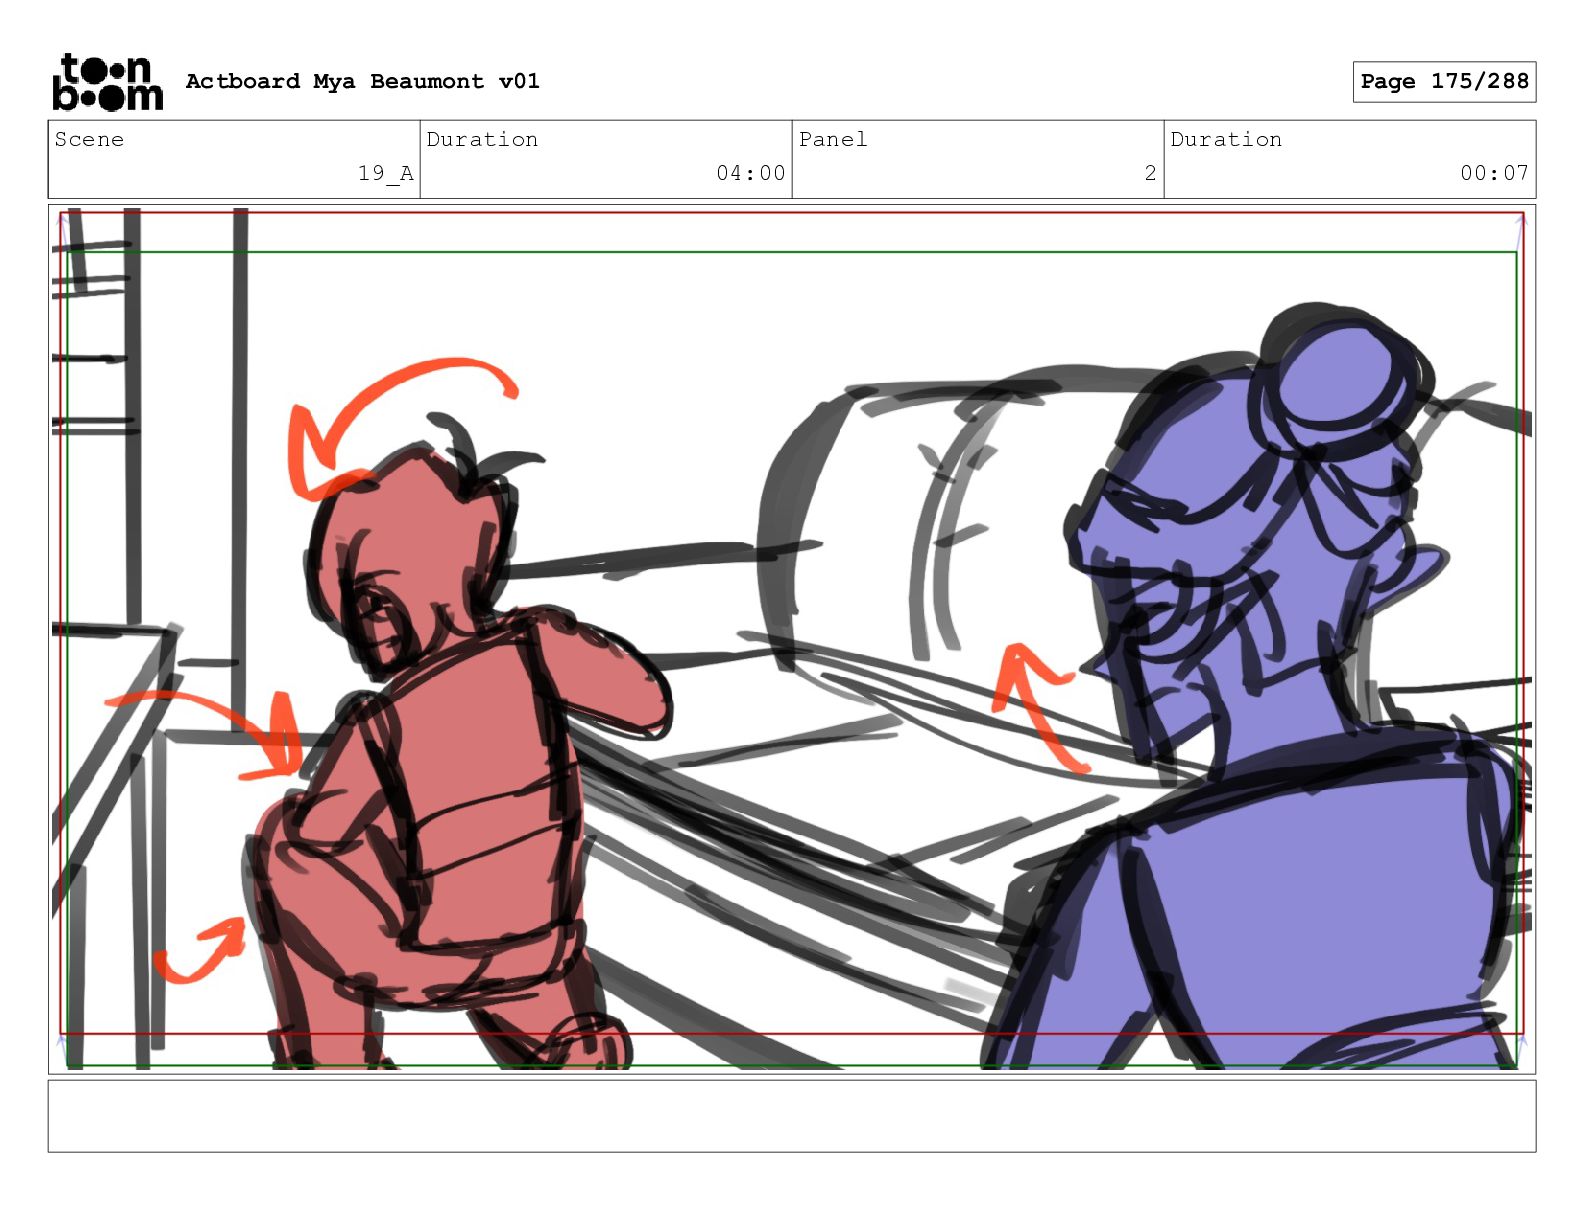This screenshot has width=1584, height=1224.
Task: Select the panel number '2'
Action: coord(1150,173)
